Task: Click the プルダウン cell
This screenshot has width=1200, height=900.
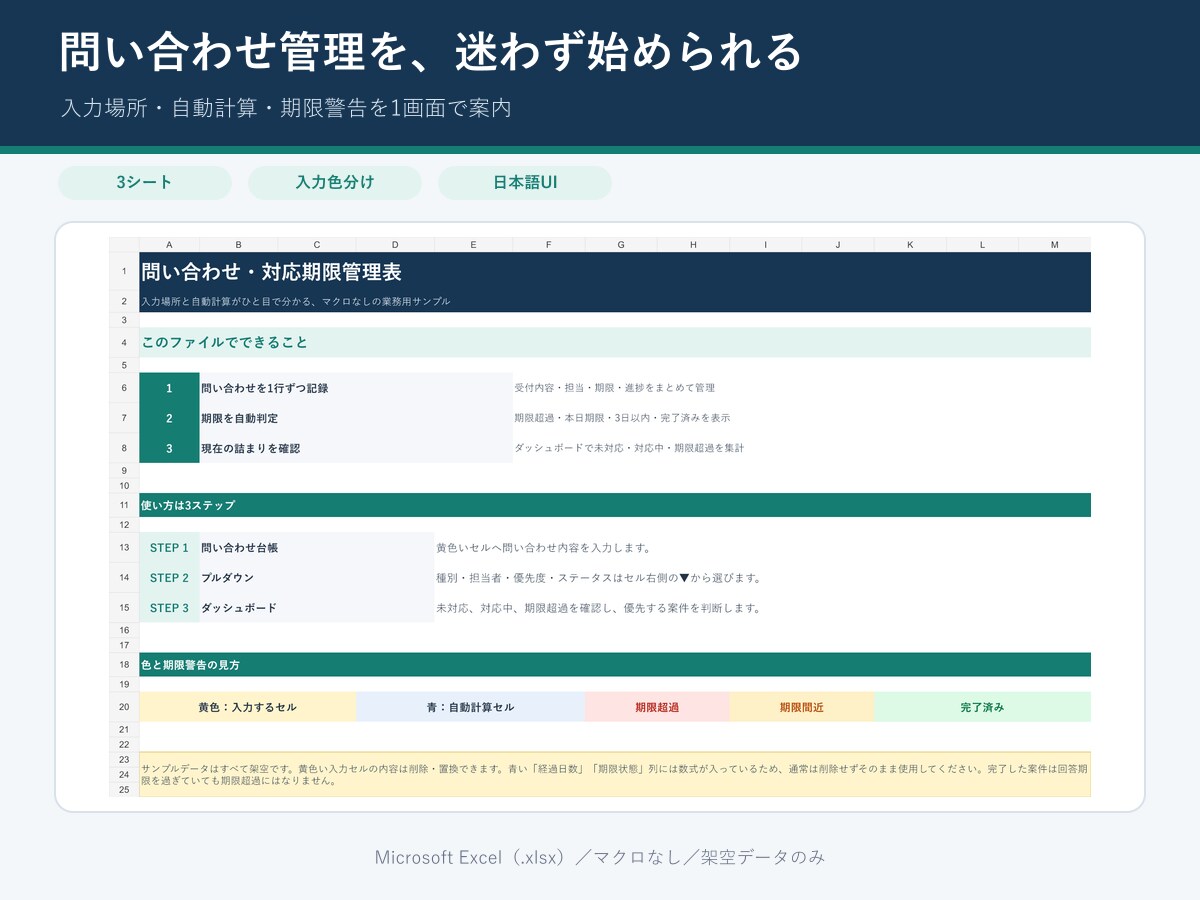Action: [317, 578]
